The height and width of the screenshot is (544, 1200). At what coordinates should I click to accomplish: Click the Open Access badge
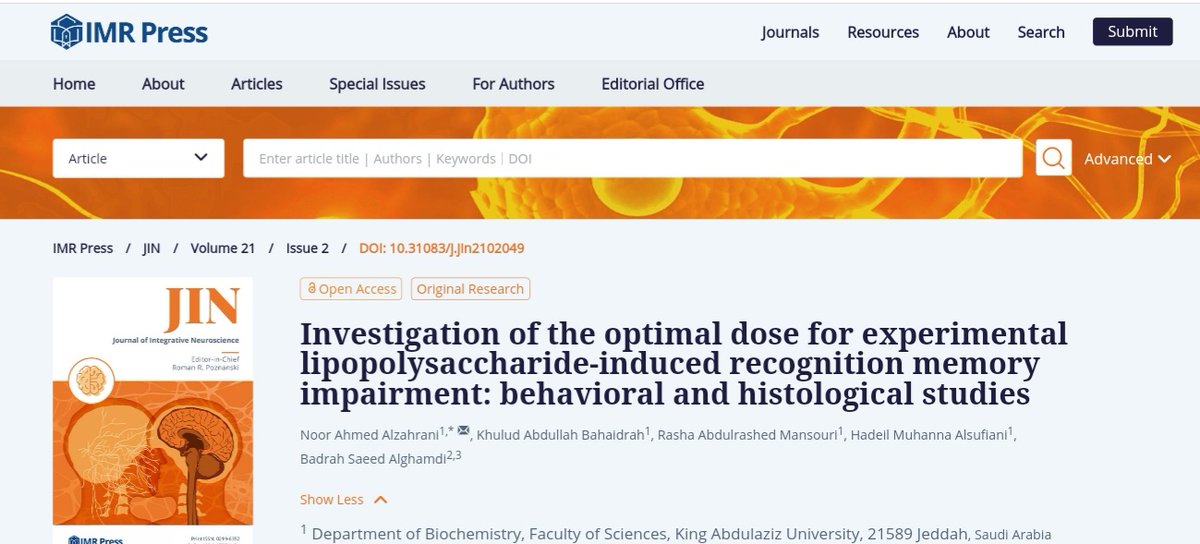click(351, 289)
